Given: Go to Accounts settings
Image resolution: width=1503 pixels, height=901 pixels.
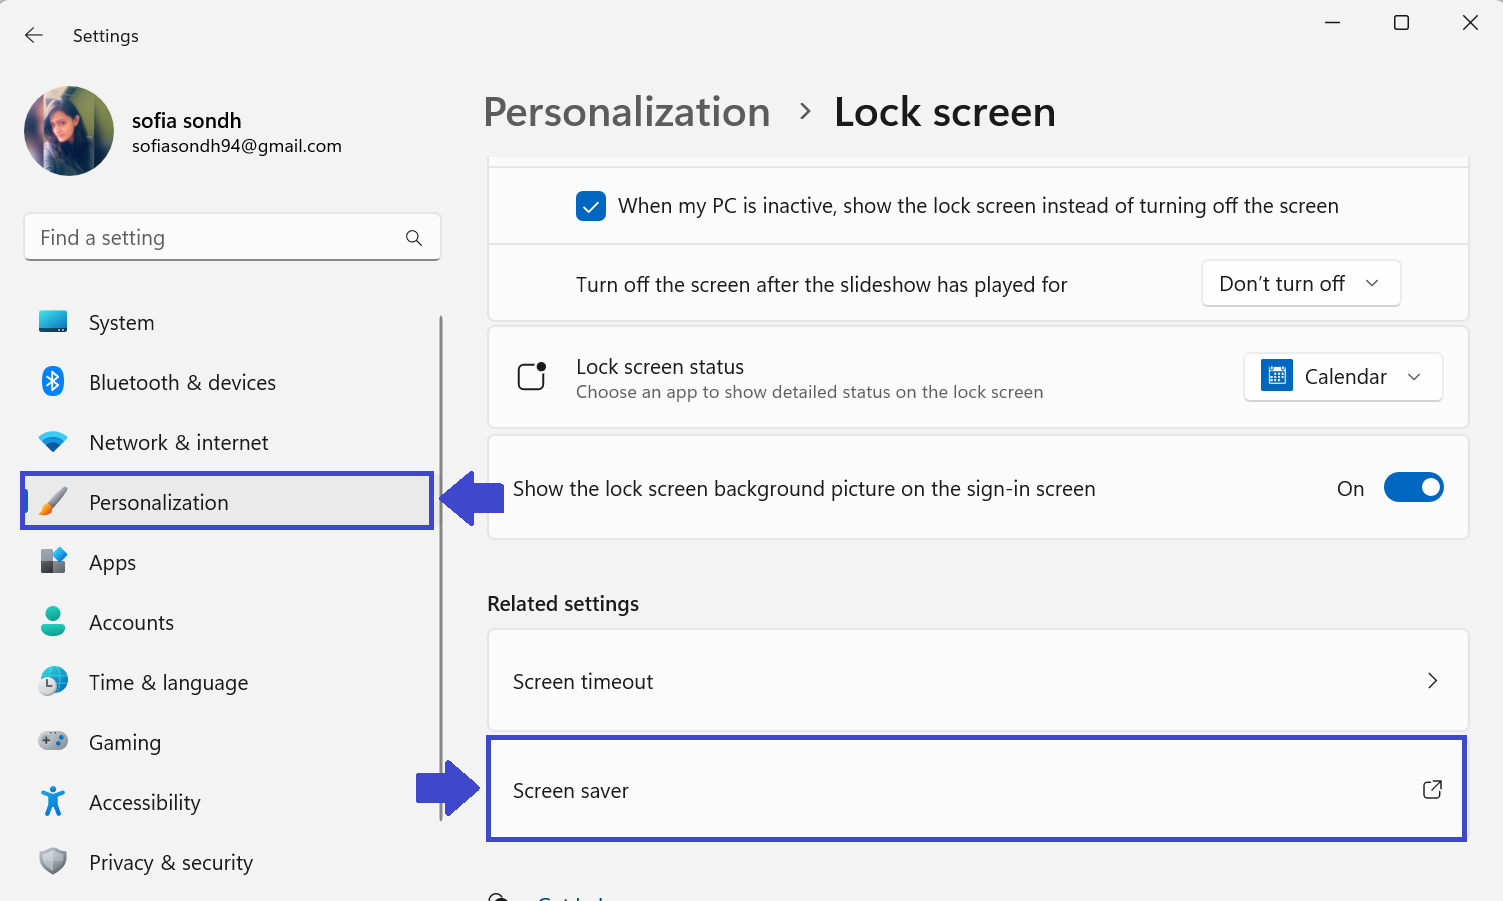Looking at the screenshot, I should click(131, 623).
